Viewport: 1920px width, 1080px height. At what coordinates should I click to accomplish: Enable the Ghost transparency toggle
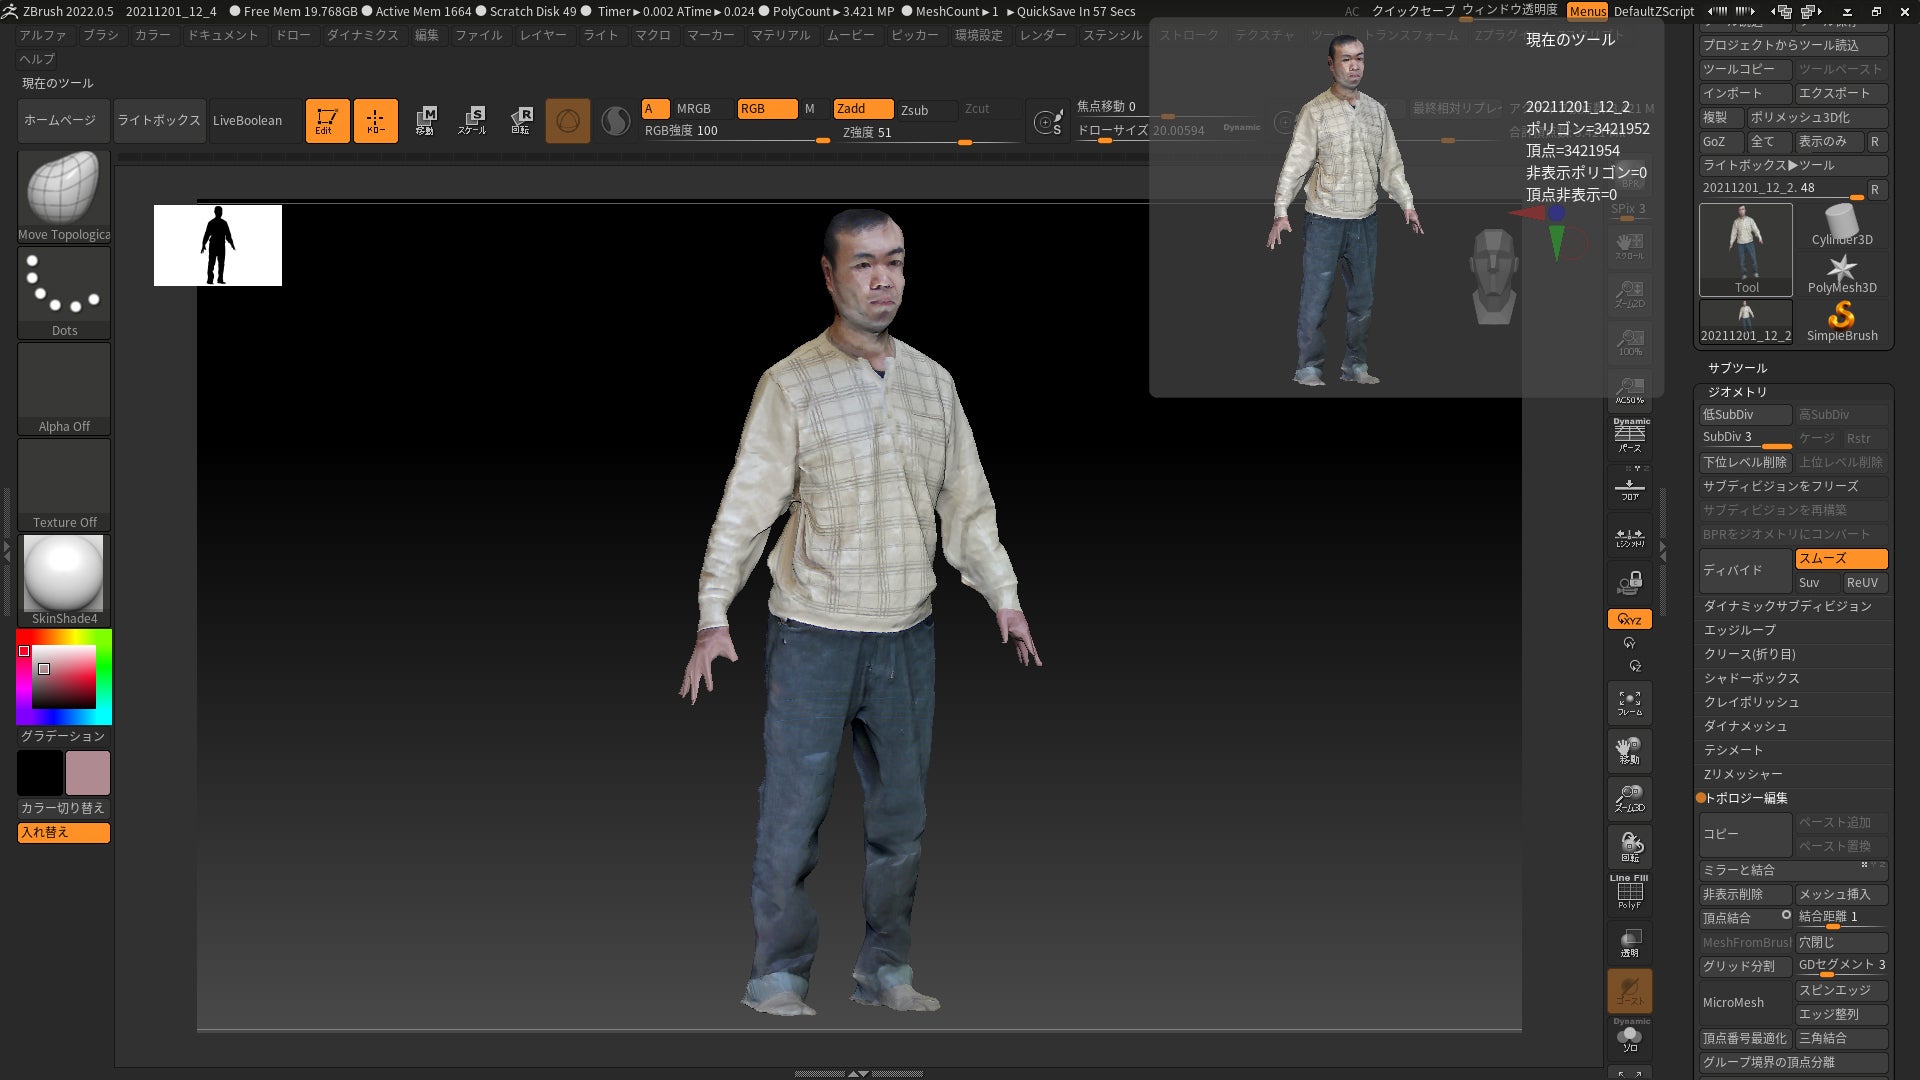pos(1629,991)
